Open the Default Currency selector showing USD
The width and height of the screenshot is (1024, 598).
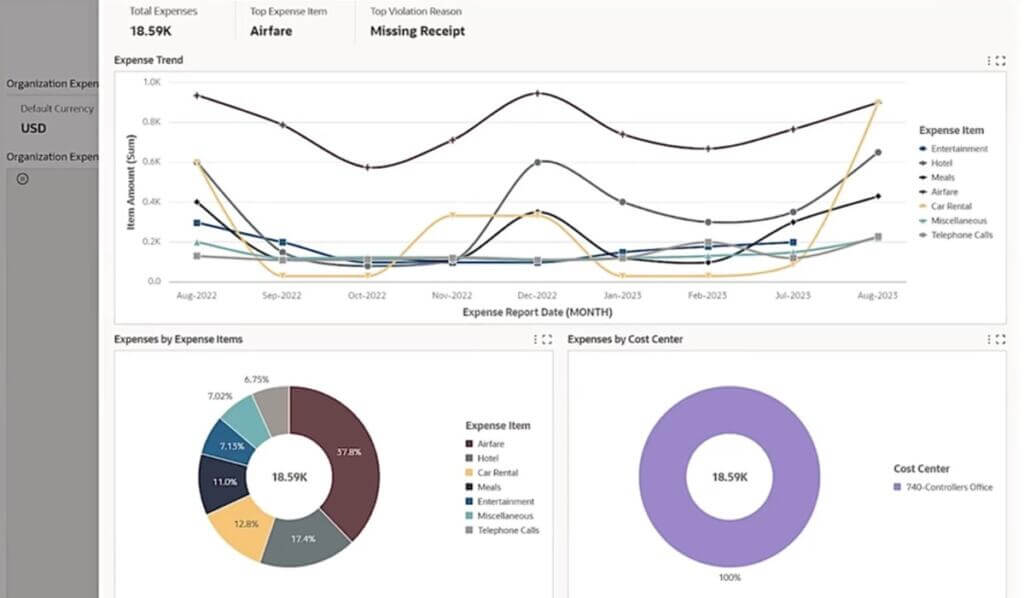point(33,128)
